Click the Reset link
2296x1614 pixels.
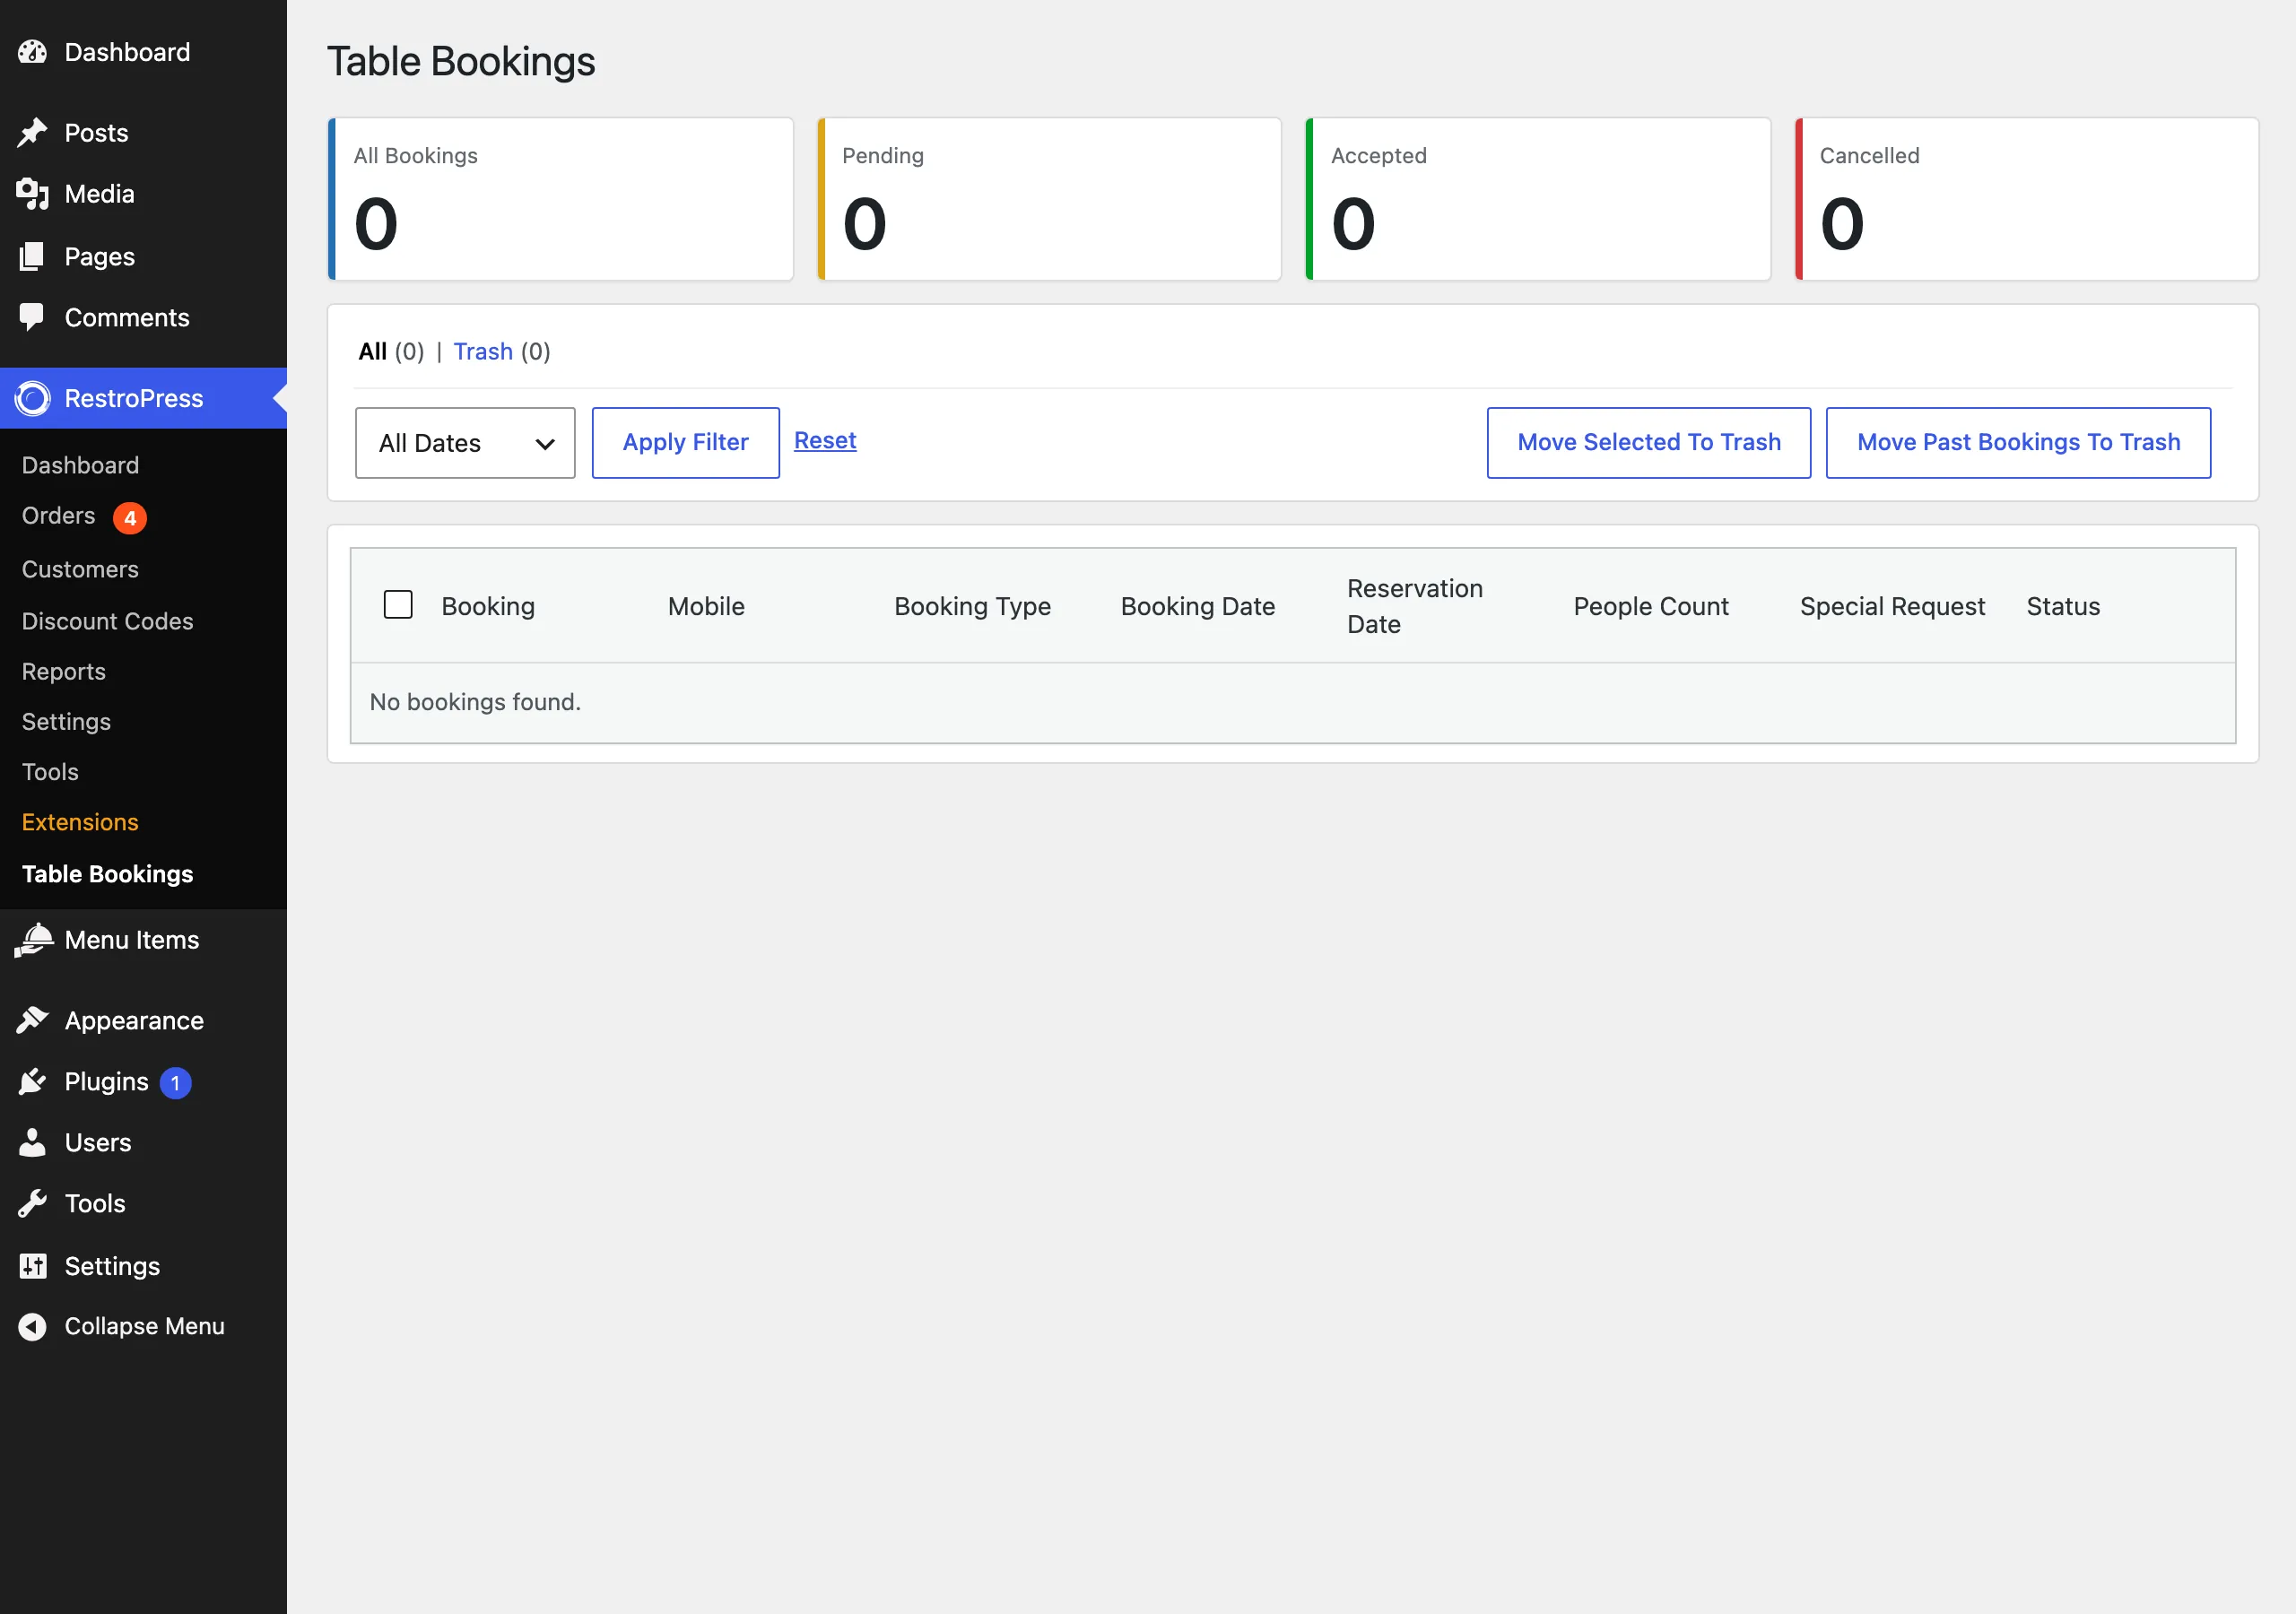coord(825,441)
